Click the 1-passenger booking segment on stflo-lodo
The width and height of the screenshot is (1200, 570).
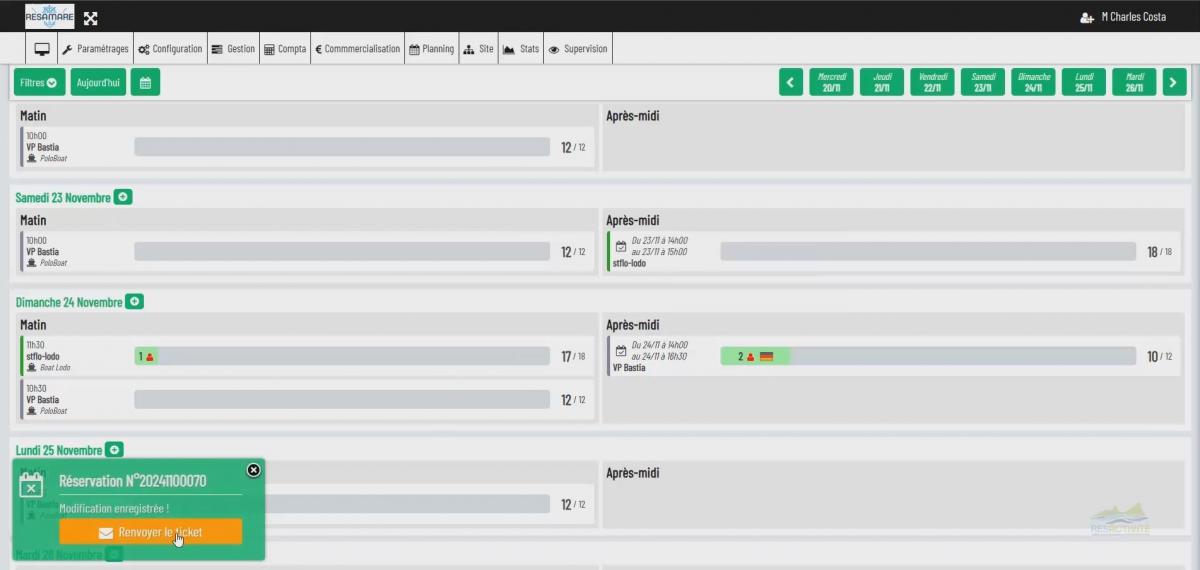point(146,356)
